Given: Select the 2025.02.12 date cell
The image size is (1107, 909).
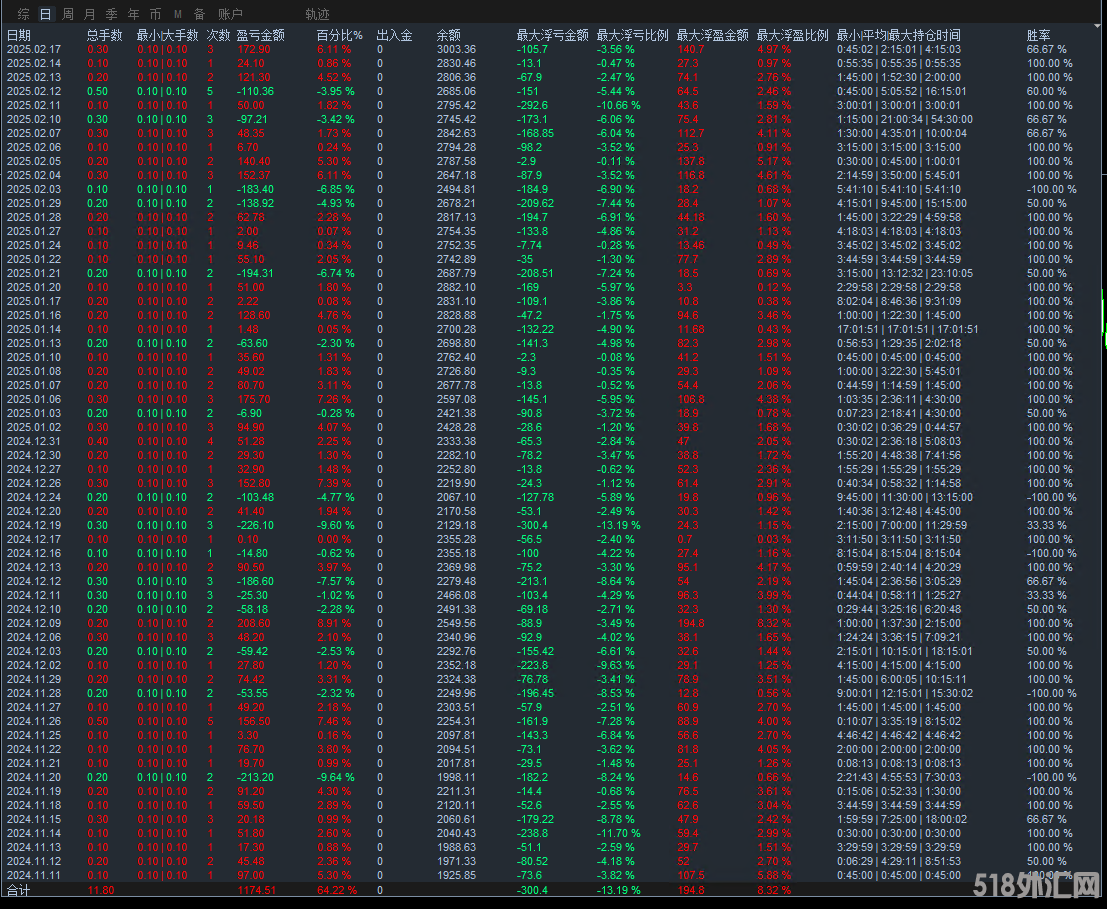Looking at the screenshot, I should pyautogui.click(x=34, y=91).
